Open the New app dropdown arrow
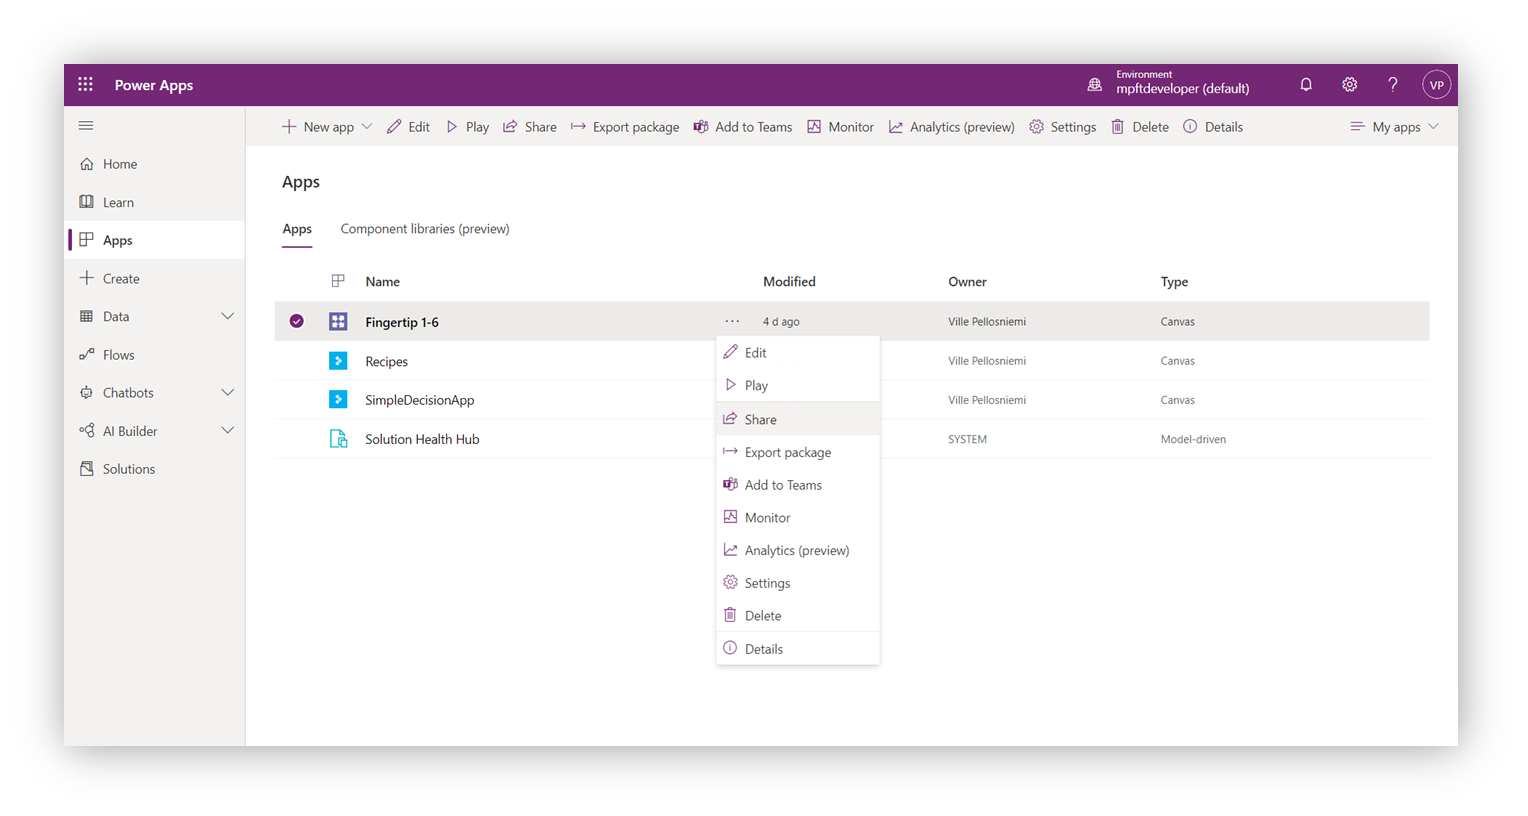Screen dimensions: 1528x816 (367, 127)
